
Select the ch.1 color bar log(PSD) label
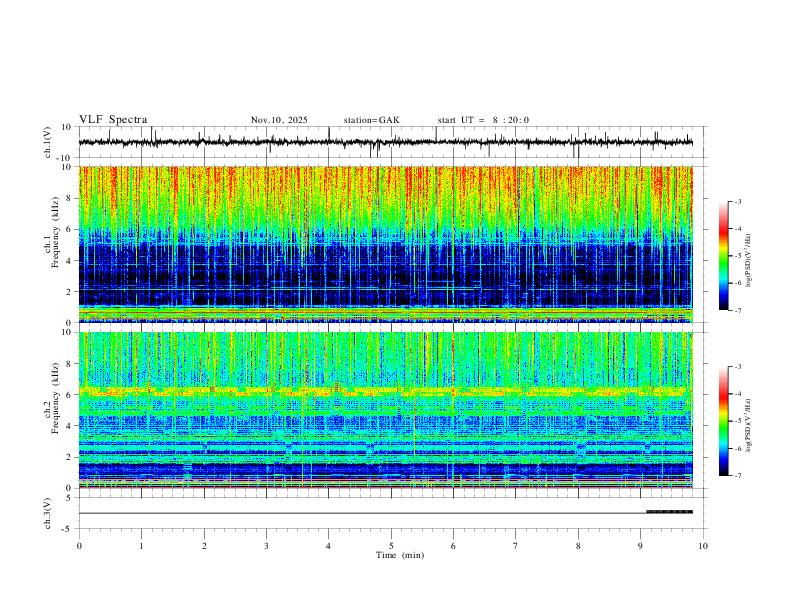[x=749, y=260]
